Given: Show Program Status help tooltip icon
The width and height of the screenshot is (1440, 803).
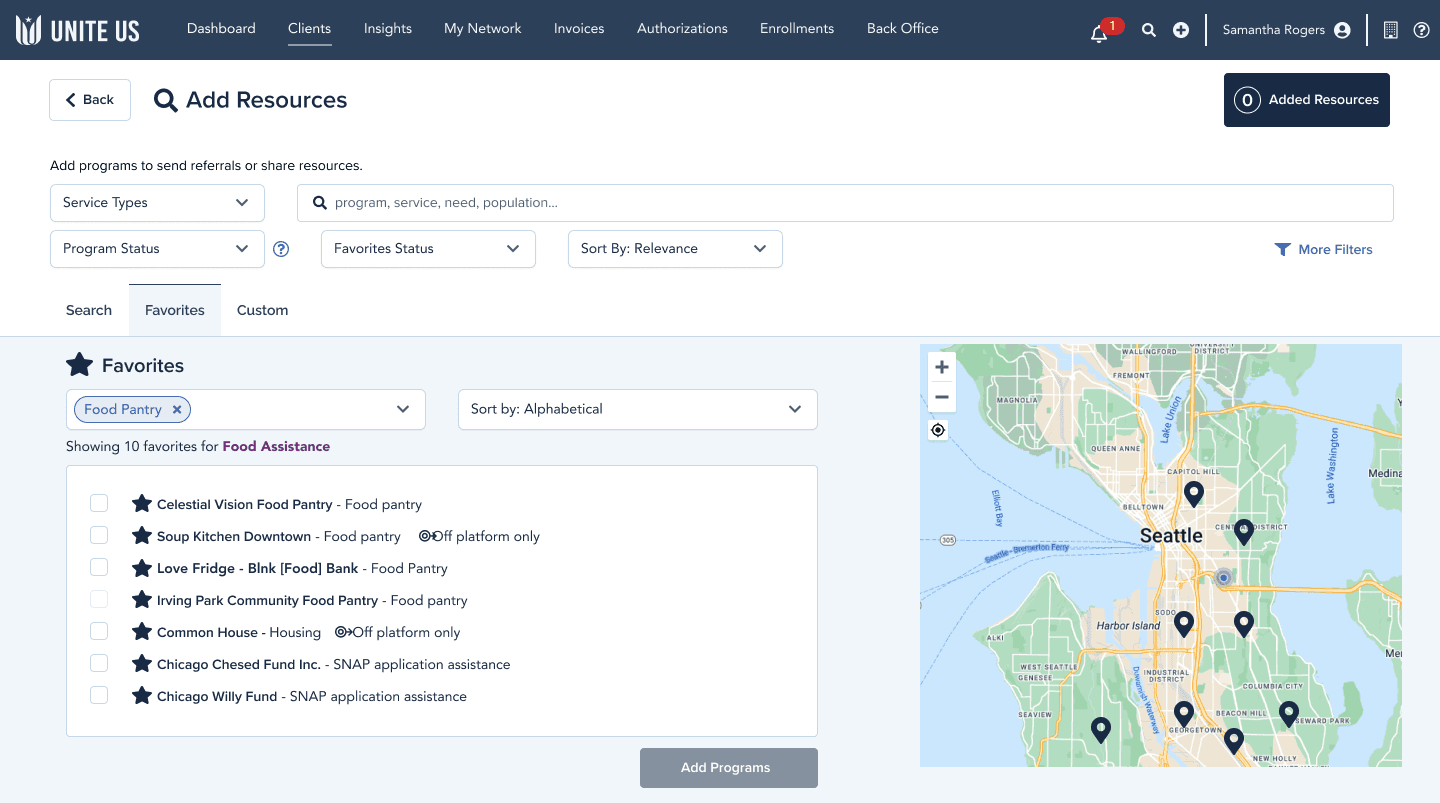Looking at the screenshot, I should pos(281,249).
